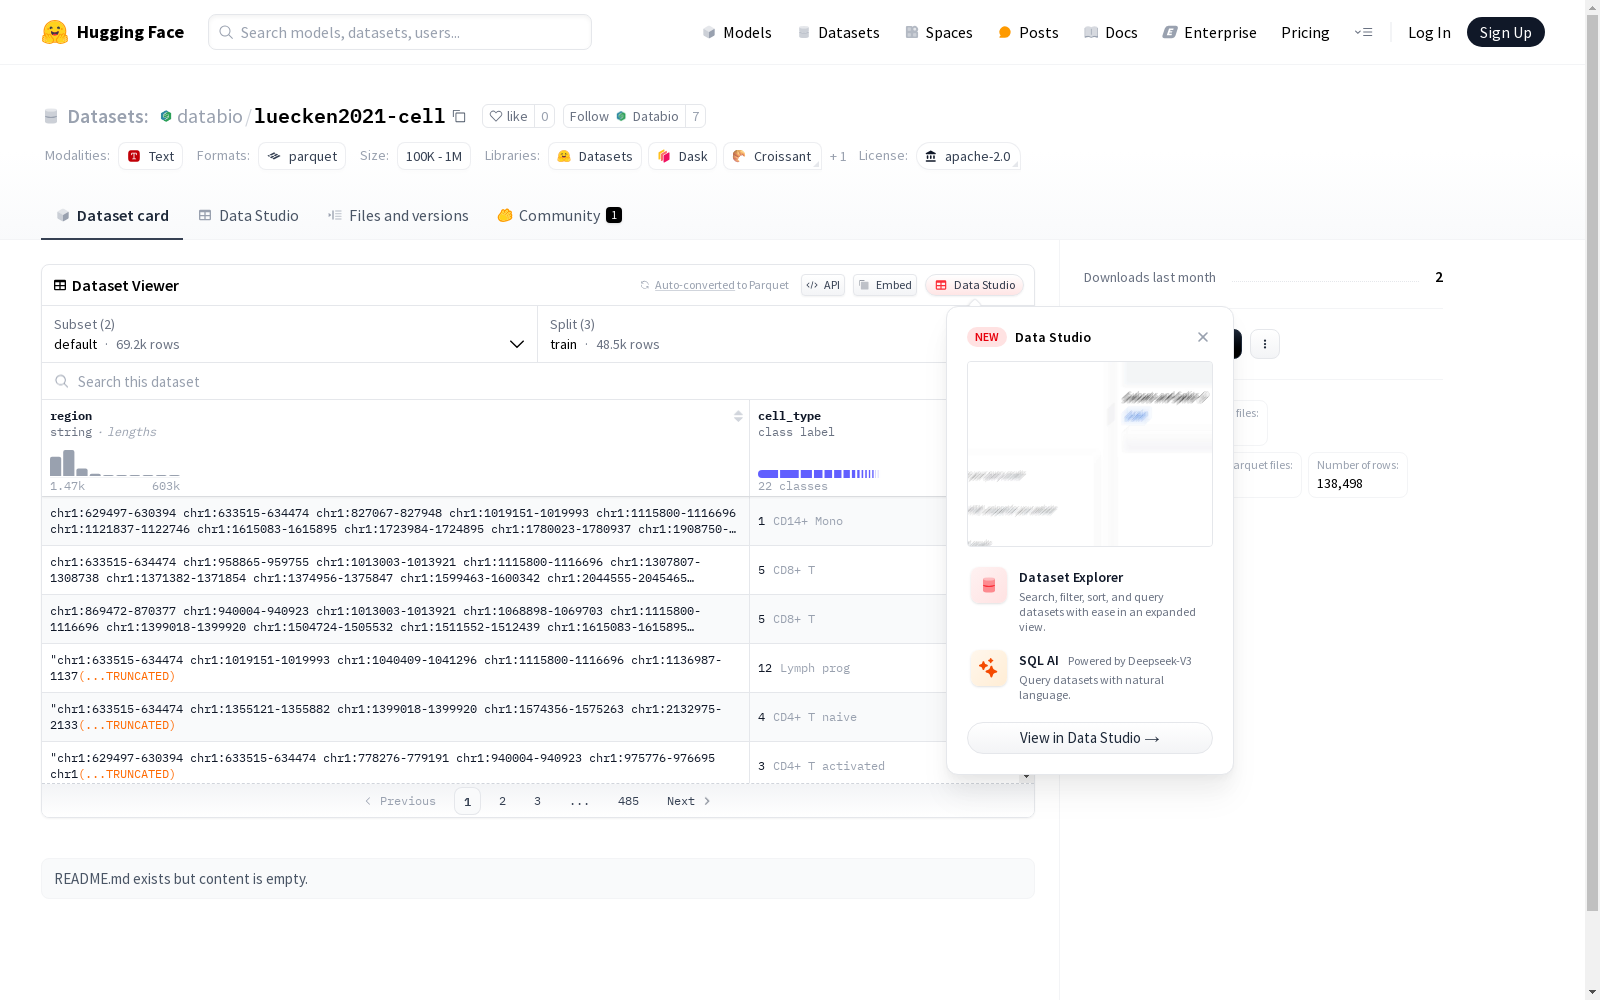Select the Text modality tag
The image size is (1600, 1000).
[151, 156]
